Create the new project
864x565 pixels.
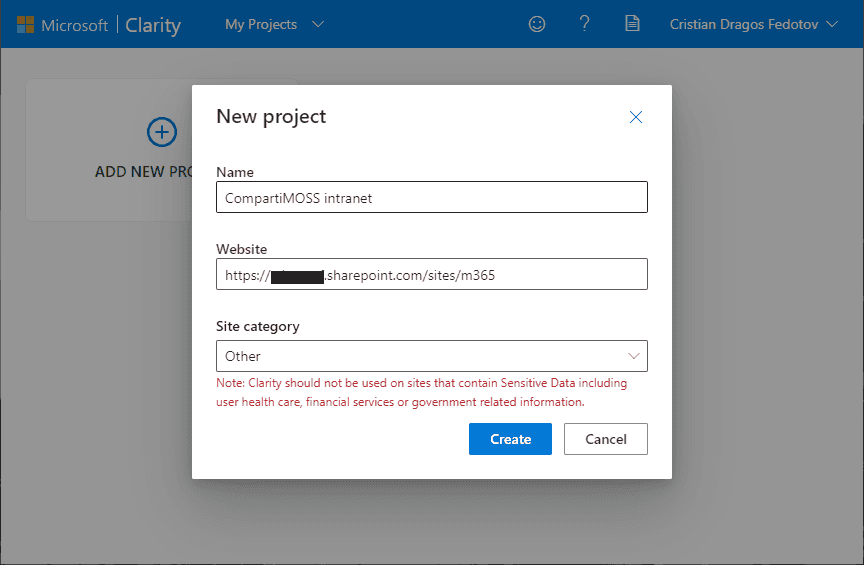pos(510,439)
